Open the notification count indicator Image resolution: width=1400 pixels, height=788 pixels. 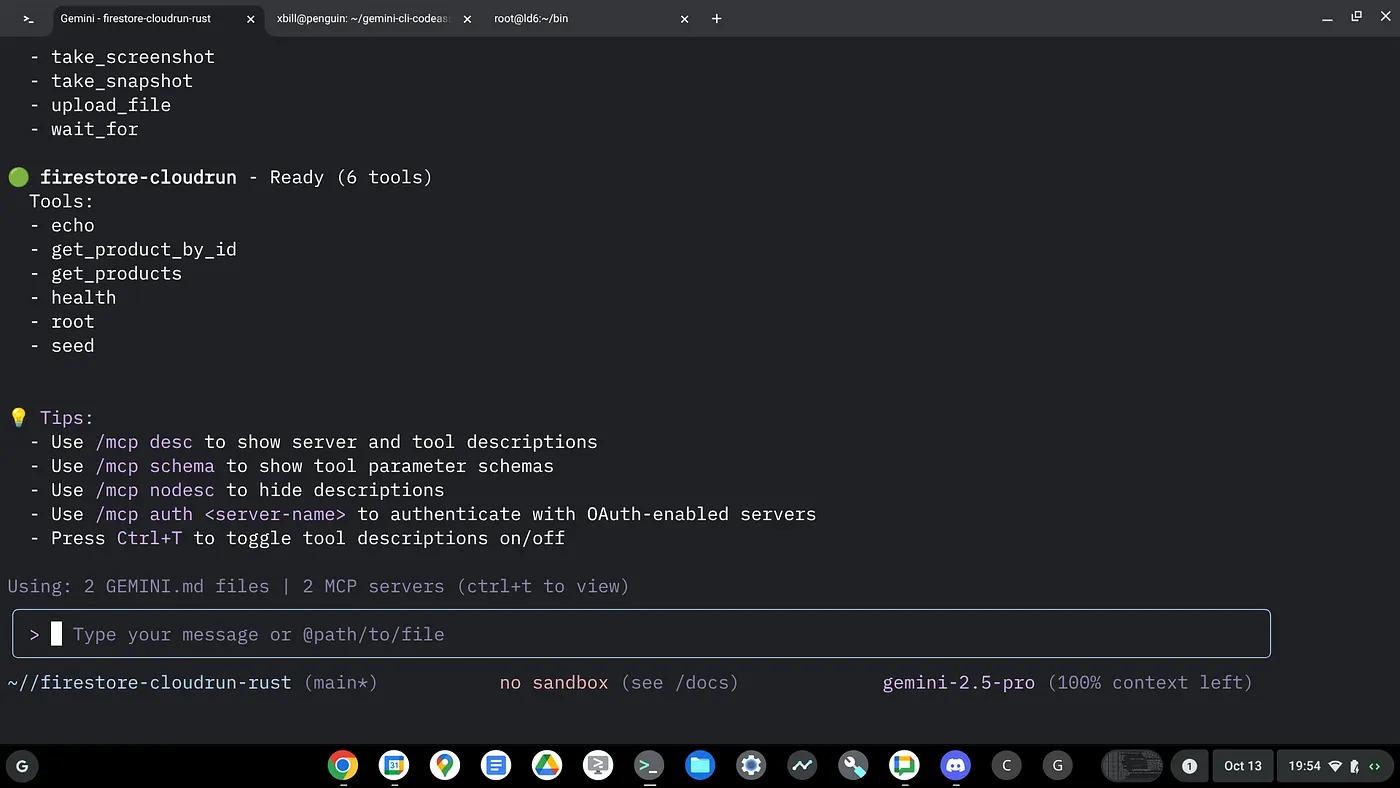(1189, 766)
